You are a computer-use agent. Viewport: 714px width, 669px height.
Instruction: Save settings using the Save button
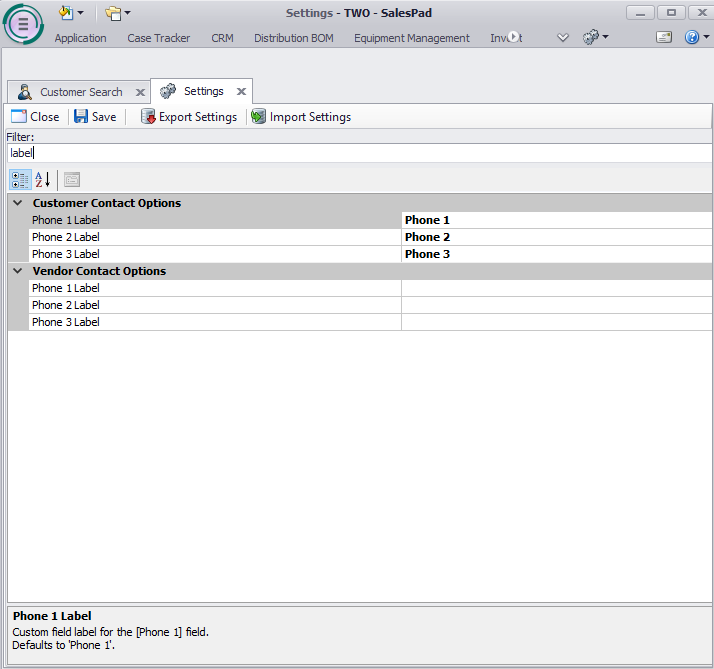(x=95, y=117)
